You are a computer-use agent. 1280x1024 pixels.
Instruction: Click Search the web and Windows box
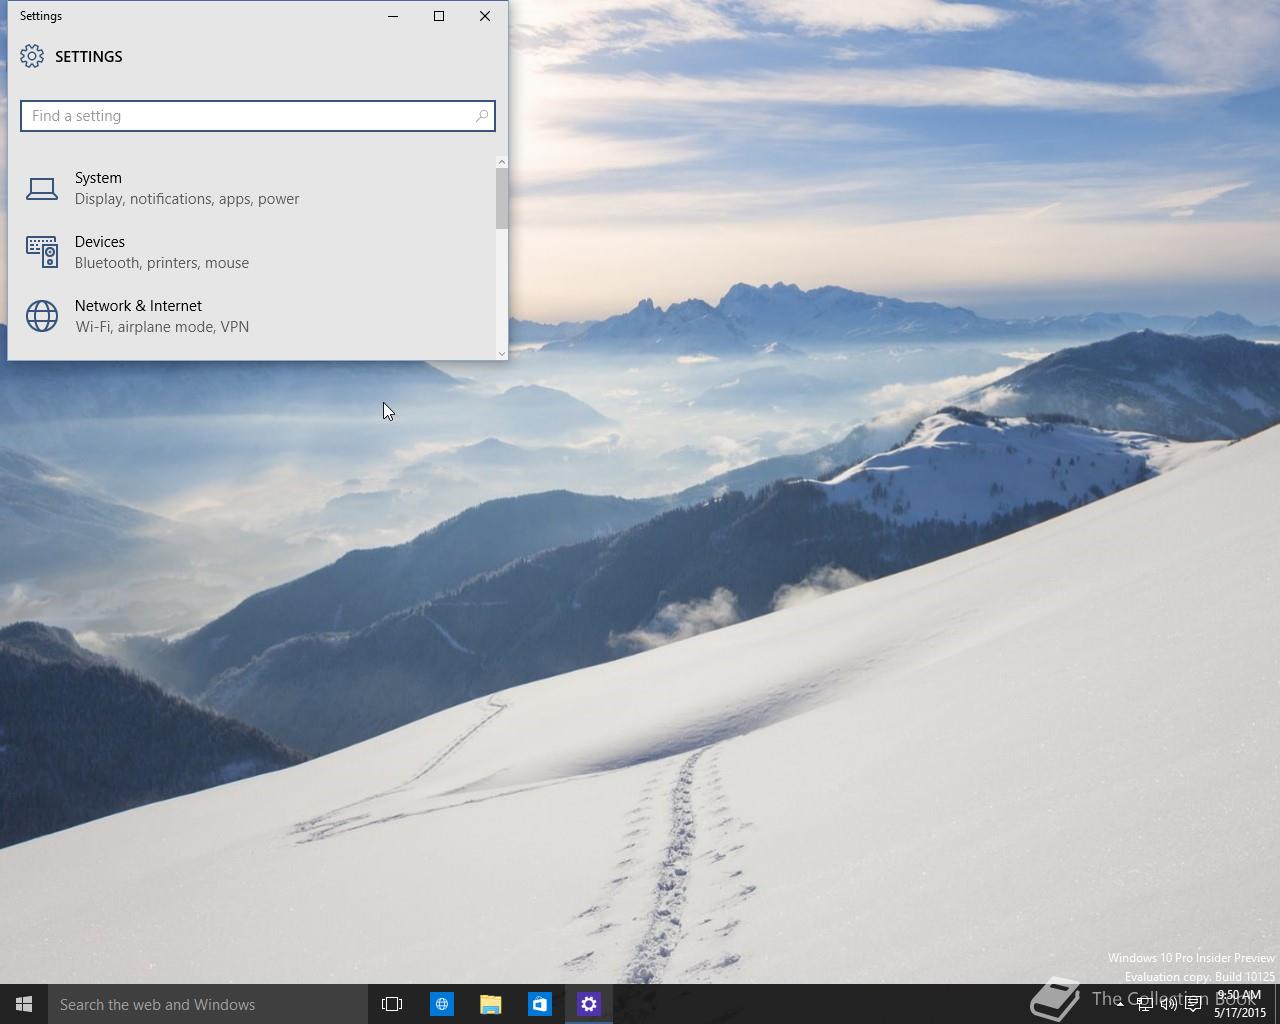pos(208,1004)
